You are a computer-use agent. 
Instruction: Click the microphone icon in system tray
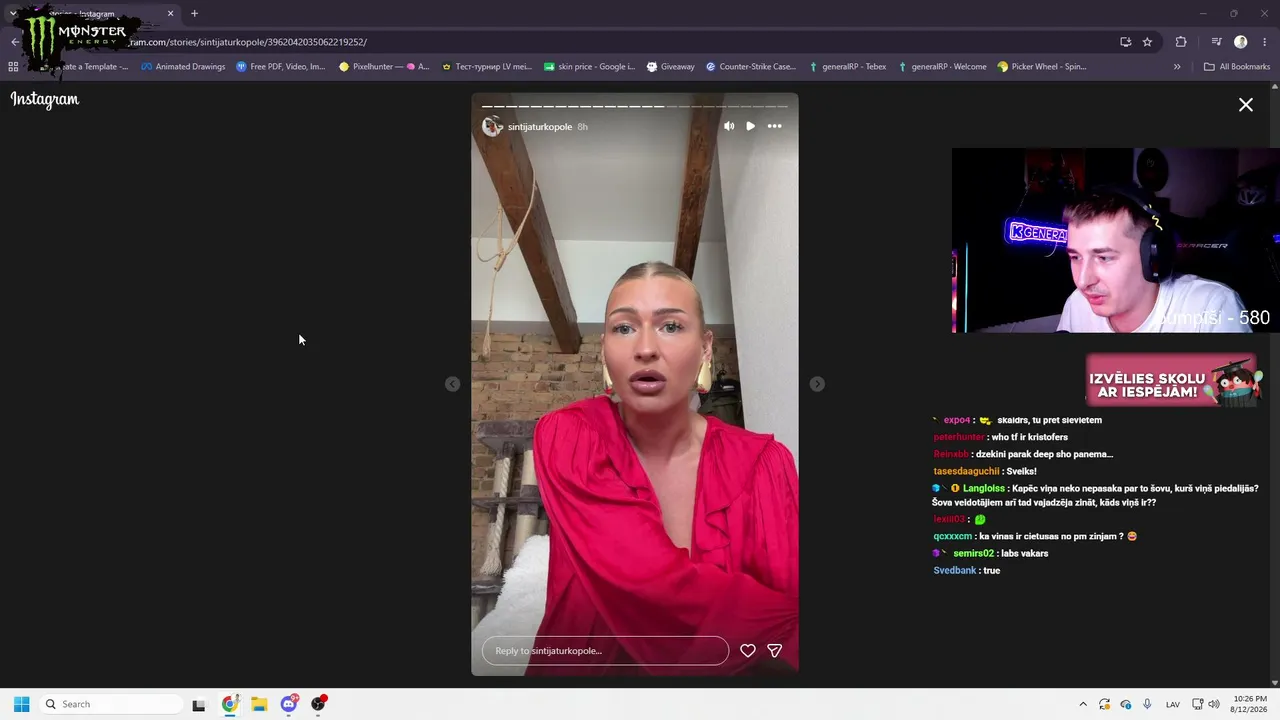tap(1148, 704)
